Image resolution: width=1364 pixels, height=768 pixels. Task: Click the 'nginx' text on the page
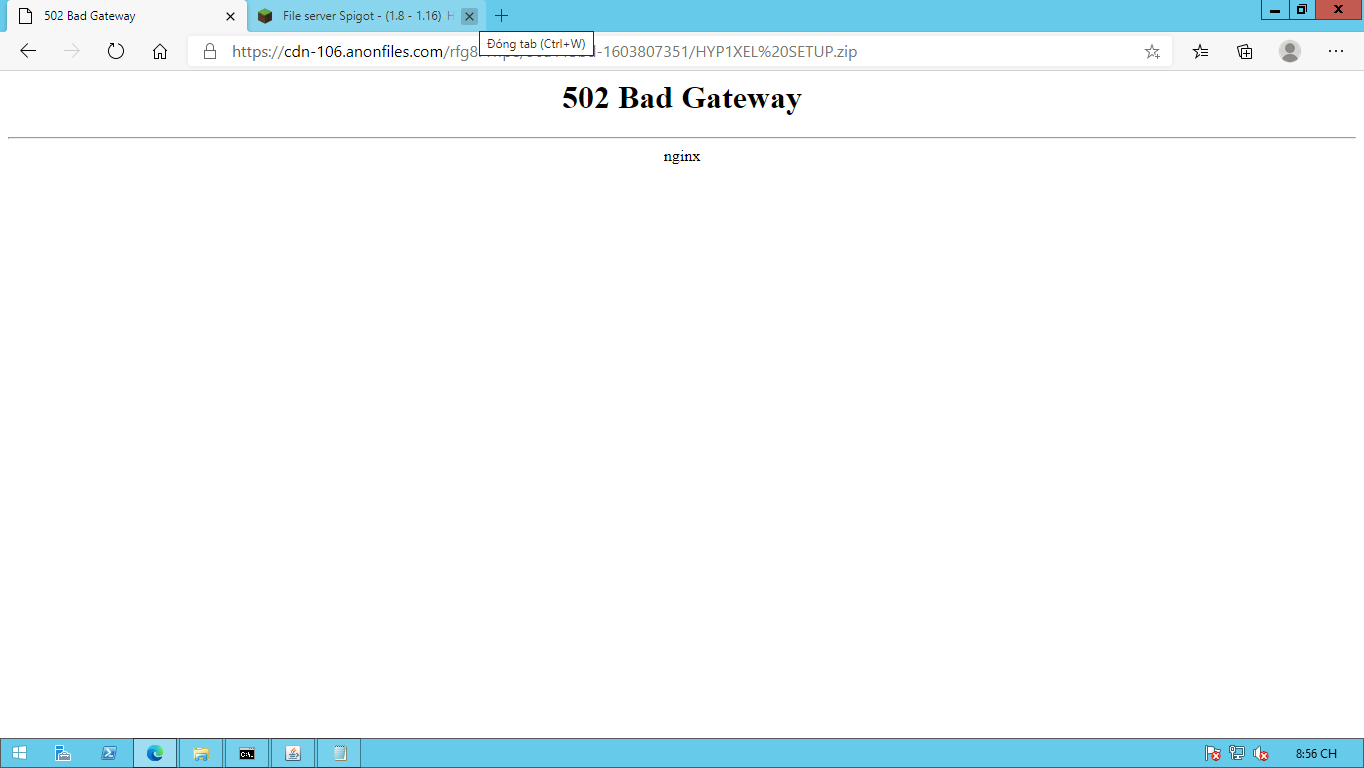682,156
